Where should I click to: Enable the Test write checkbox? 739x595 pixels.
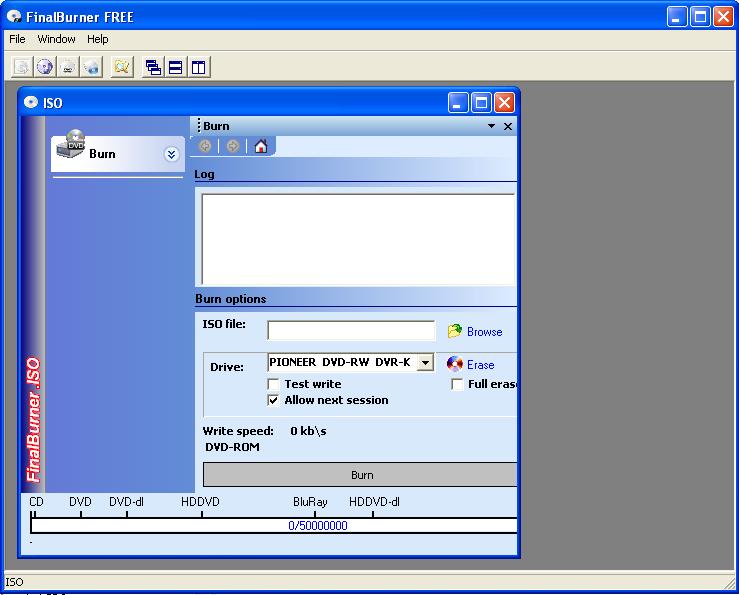[x=273, y=384]
